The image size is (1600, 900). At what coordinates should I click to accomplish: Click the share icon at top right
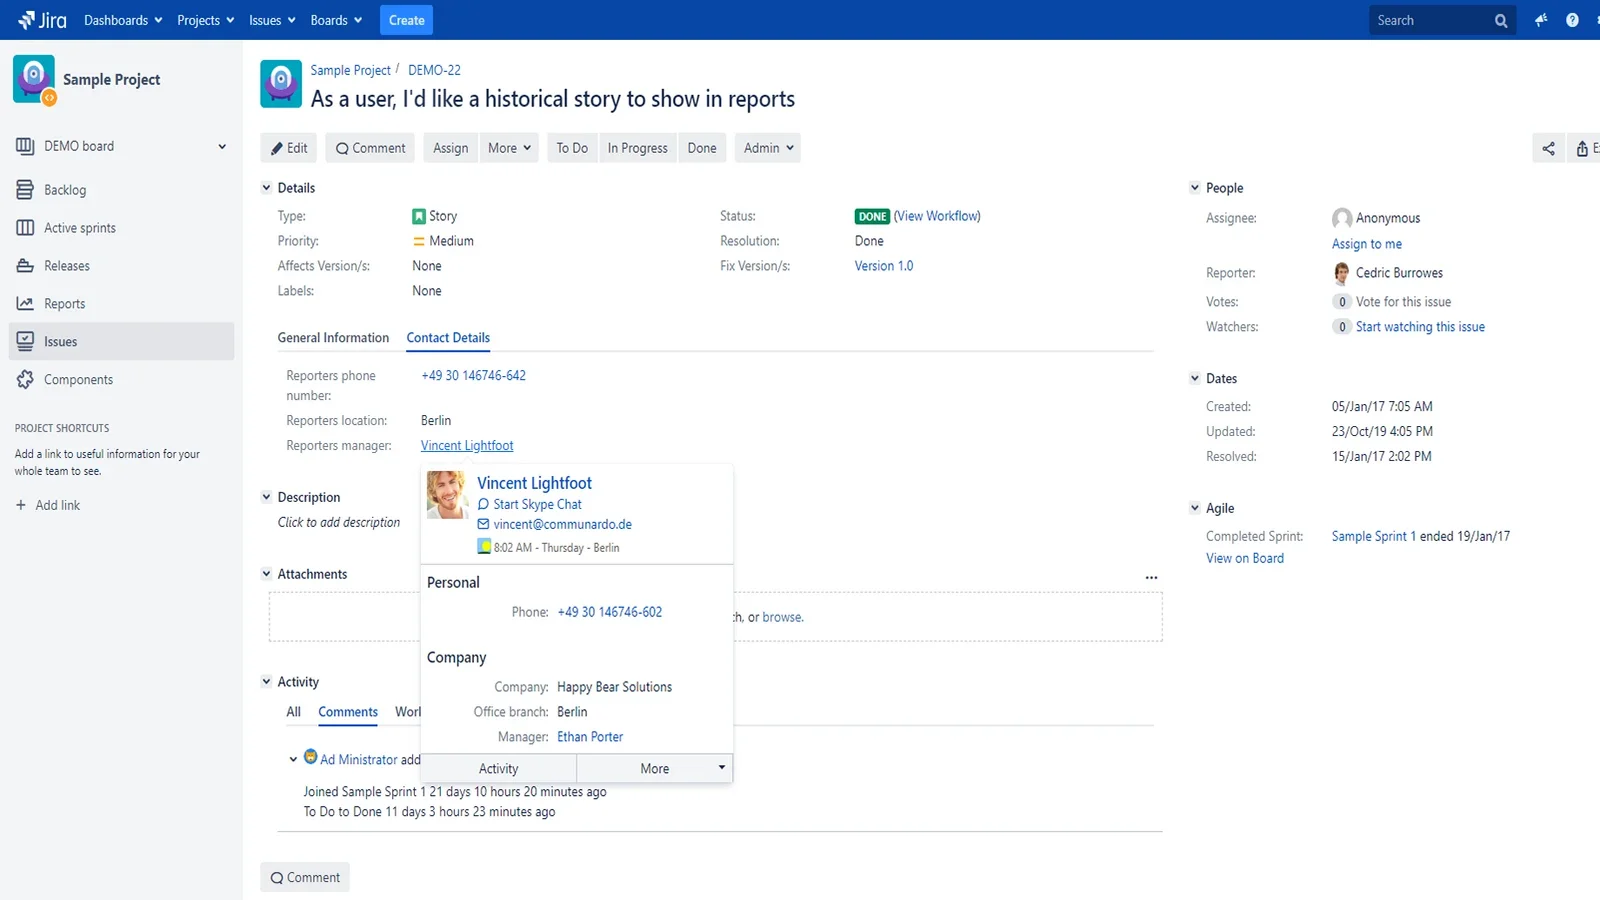(x=1548, y=148)
